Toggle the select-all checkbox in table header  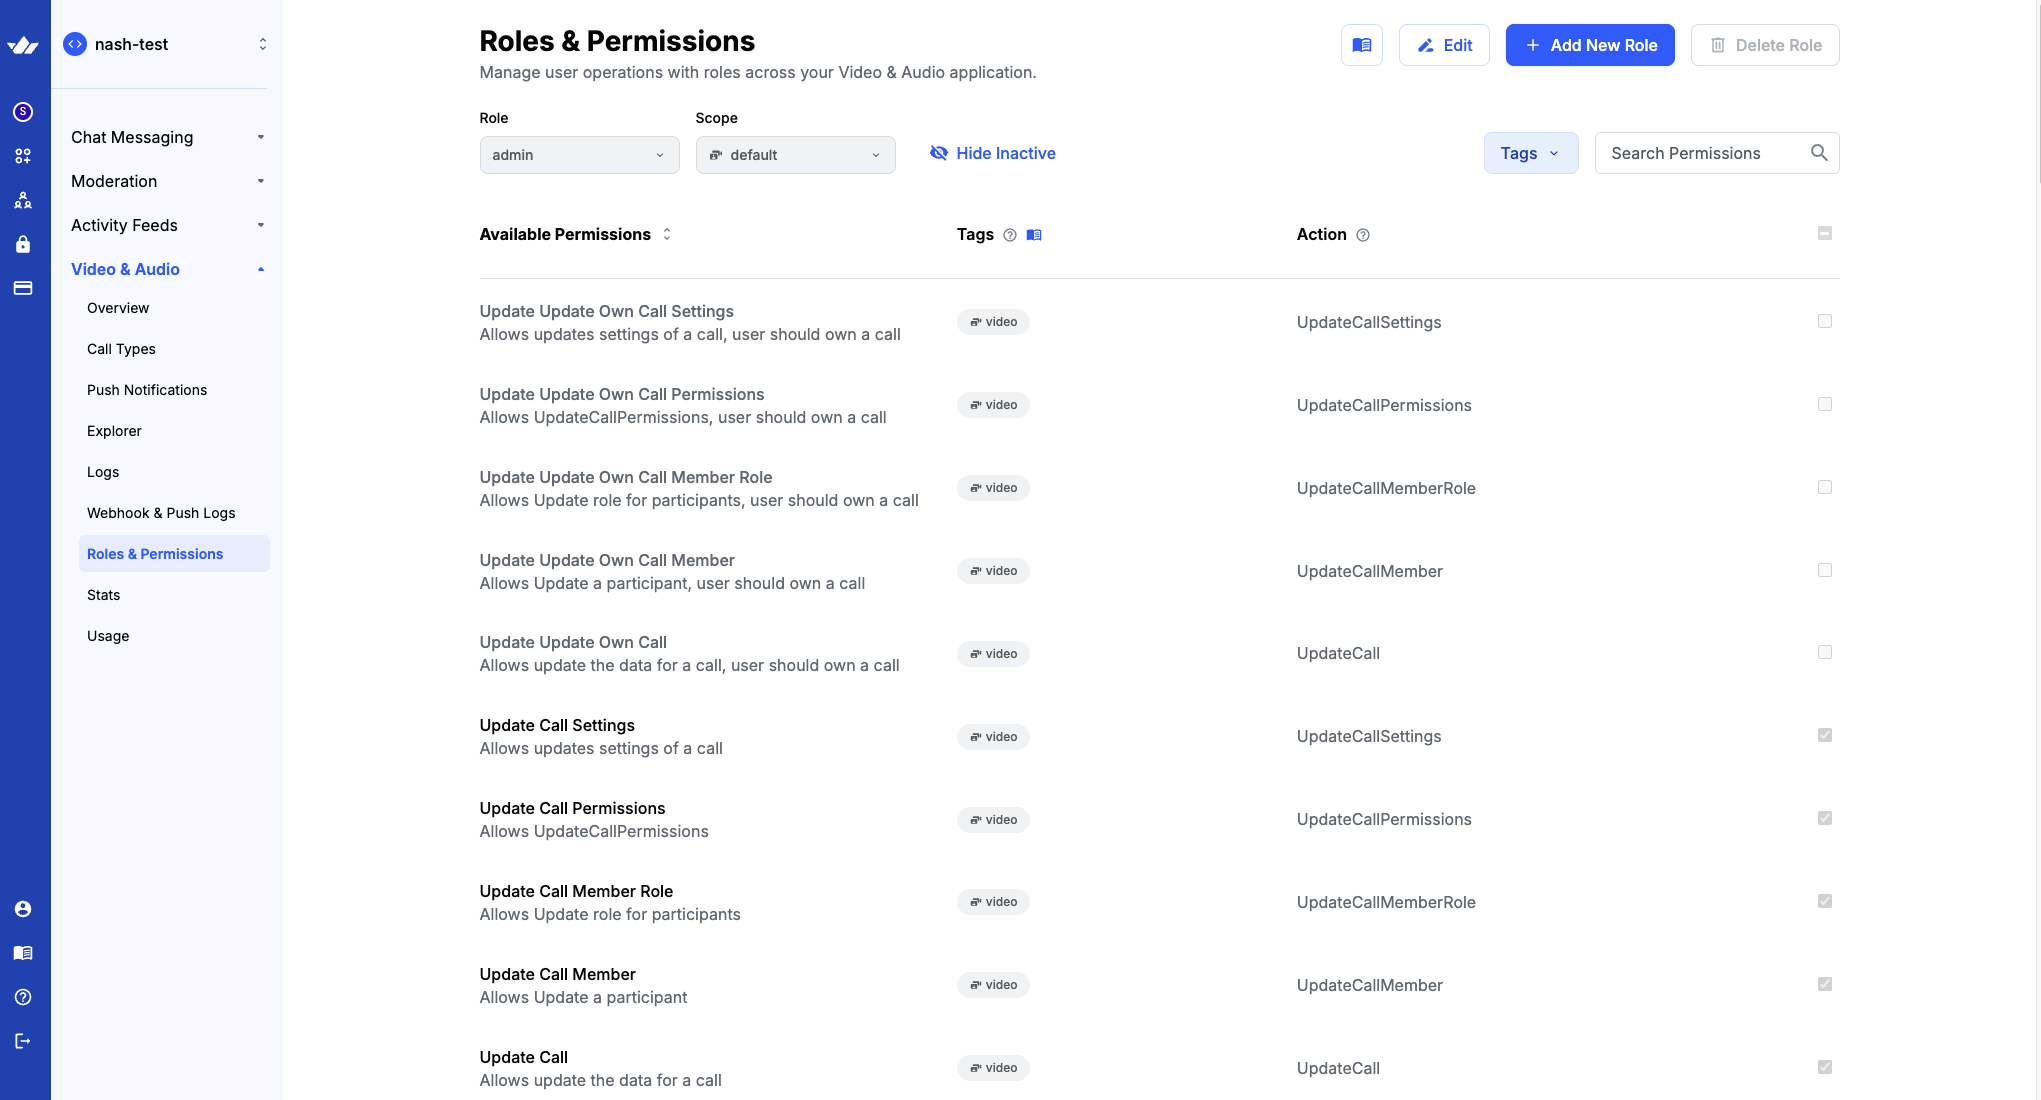click(1824, 233)
